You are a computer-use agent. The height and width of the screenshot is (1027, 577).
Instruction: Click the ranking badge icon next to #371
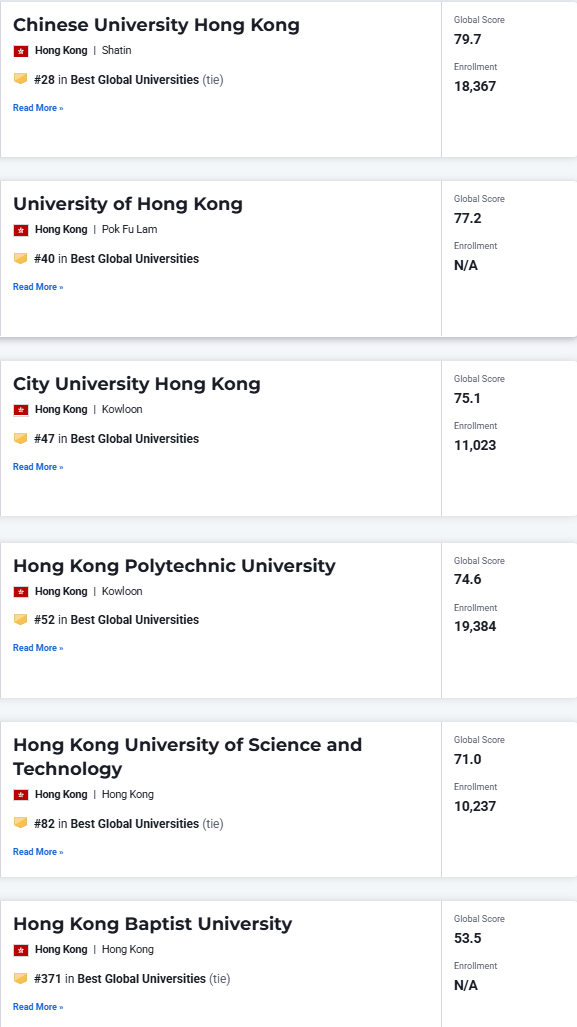tap(20, 979)
